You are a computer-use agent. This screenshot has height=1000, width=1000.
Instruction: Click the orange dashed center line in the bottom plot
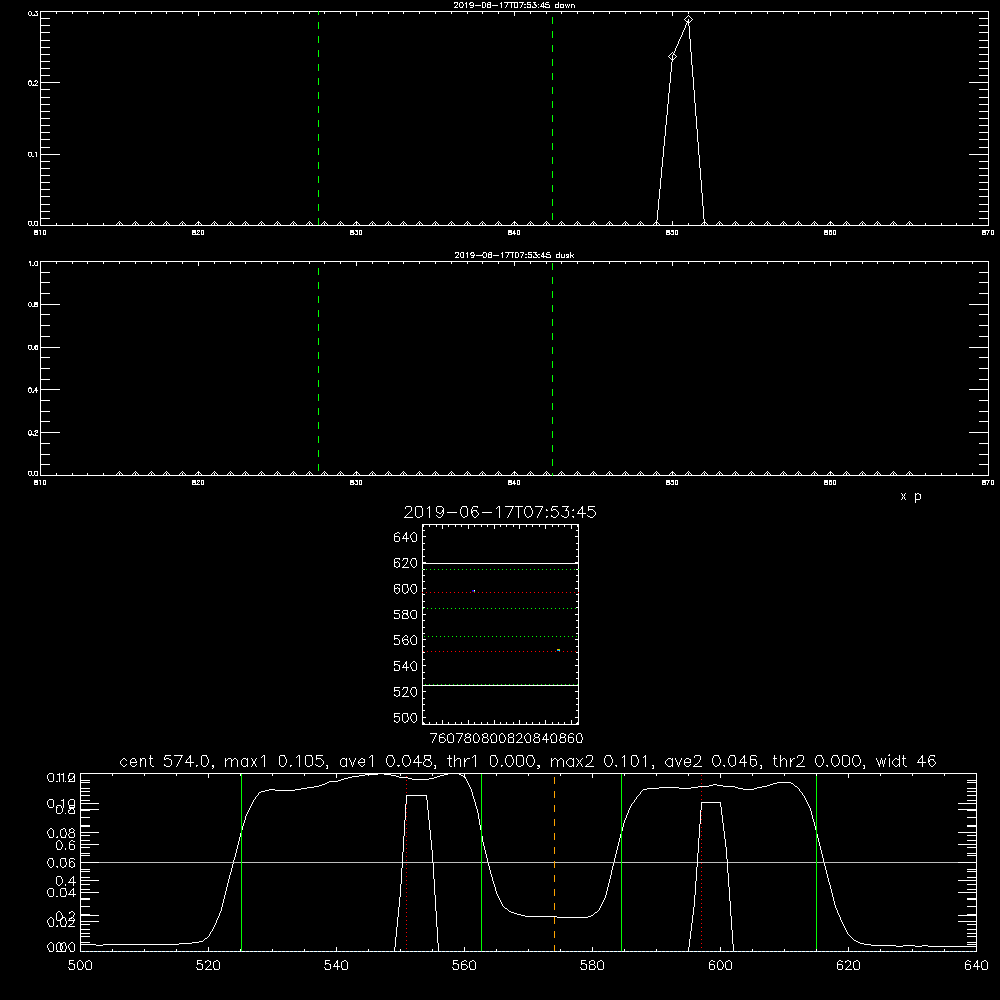(554, 862)
